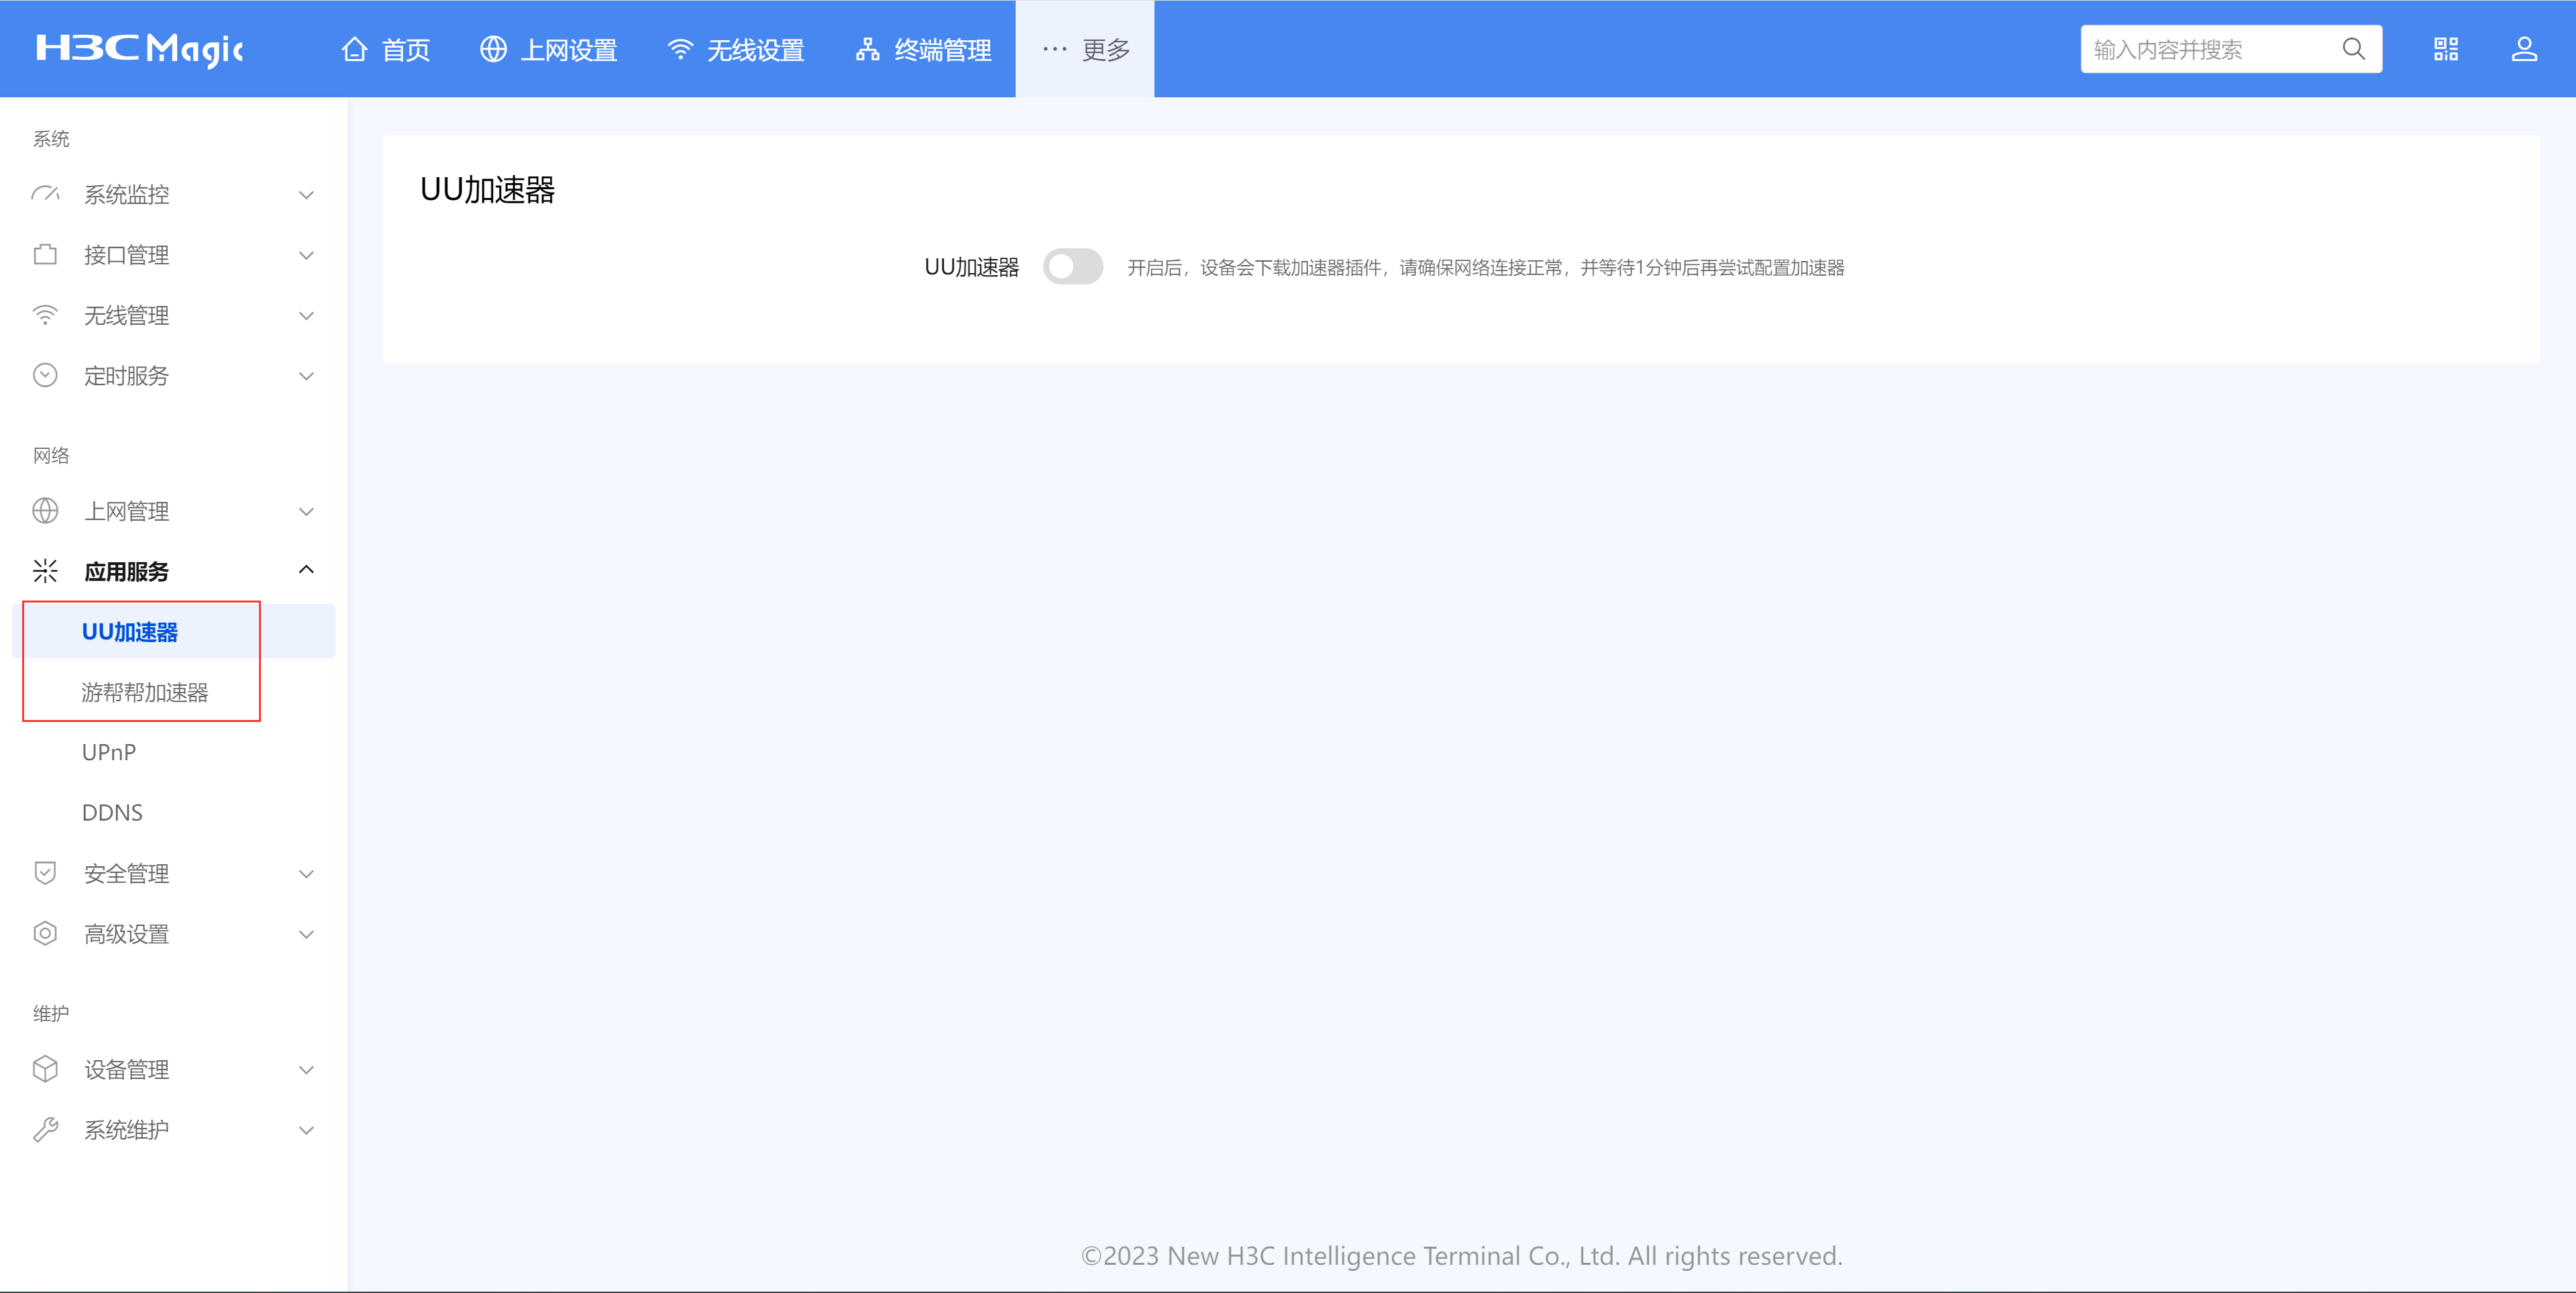Click the network icon beside 终端管理
The height and width of the screenshot is (1293, 2576).
[x=867, y=49]
